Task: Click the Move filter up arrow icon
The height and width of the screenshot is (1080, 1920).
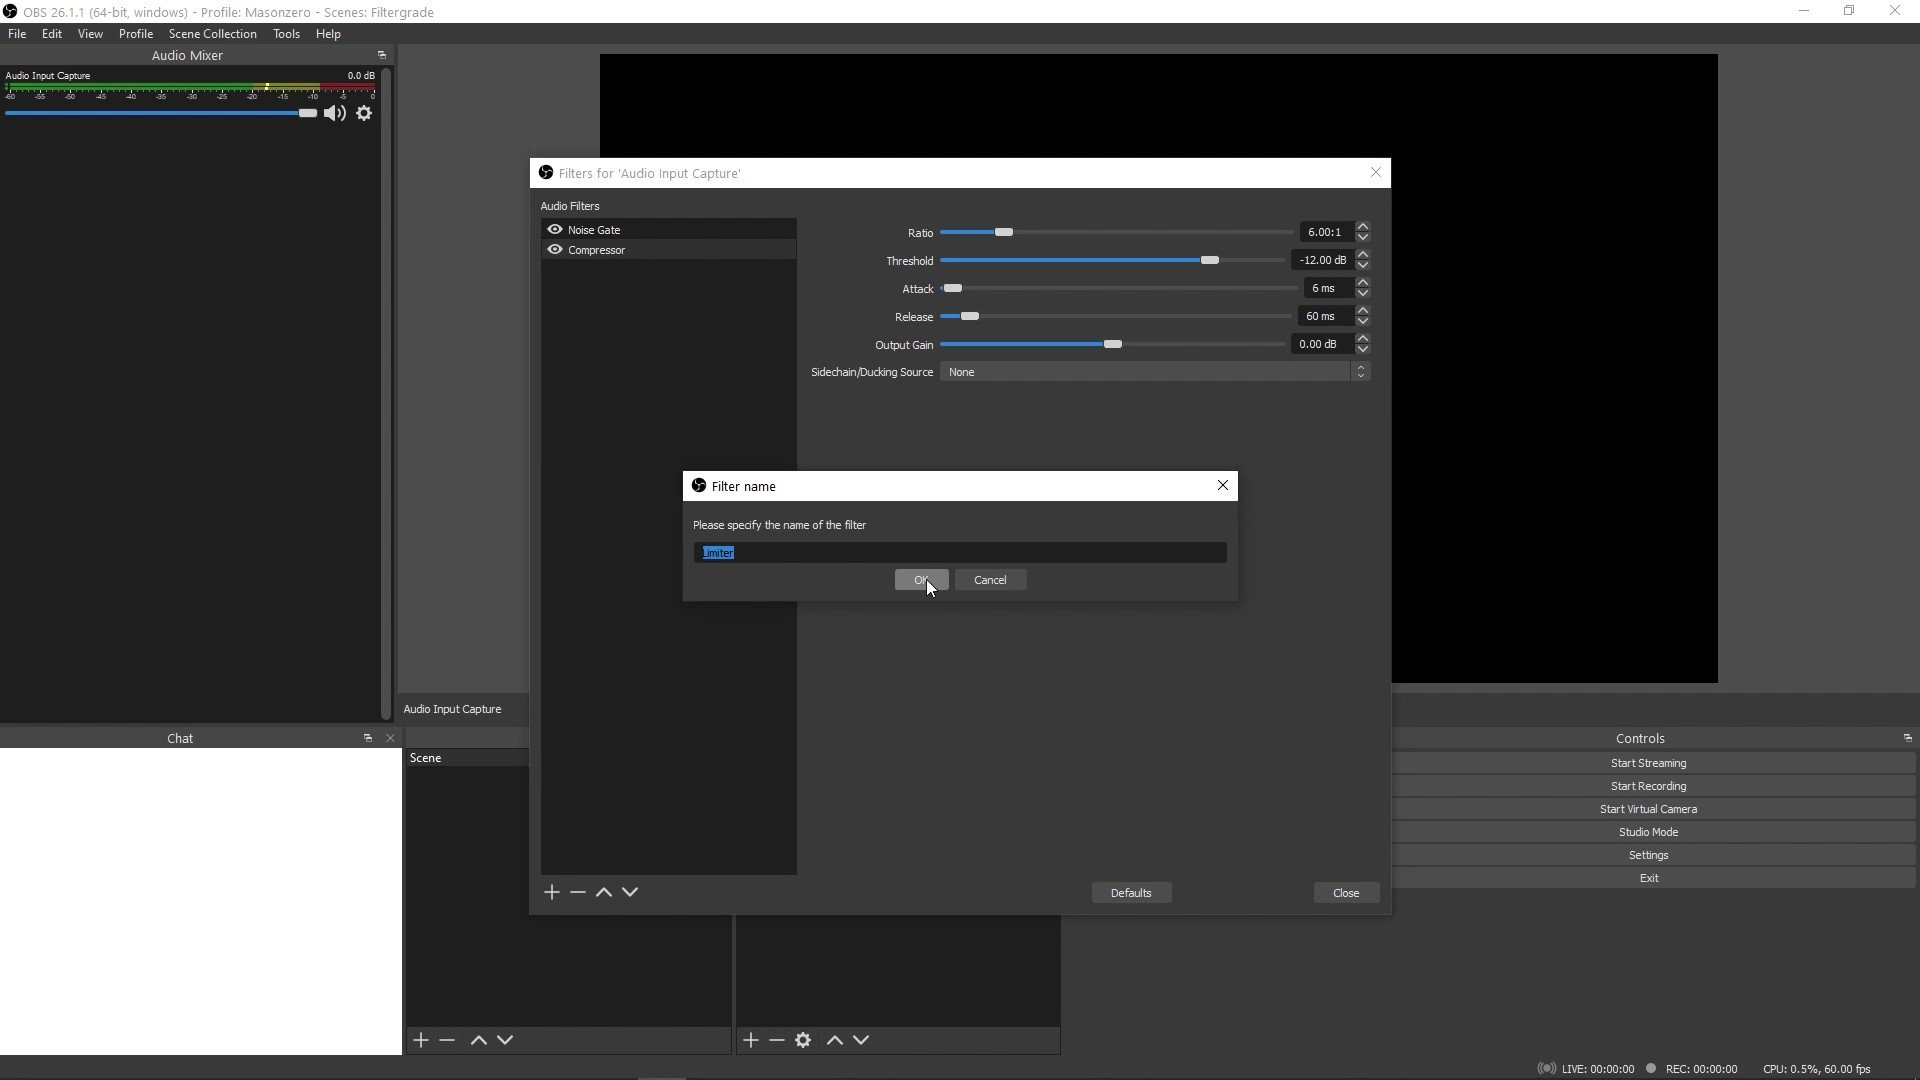Action: 604,891
